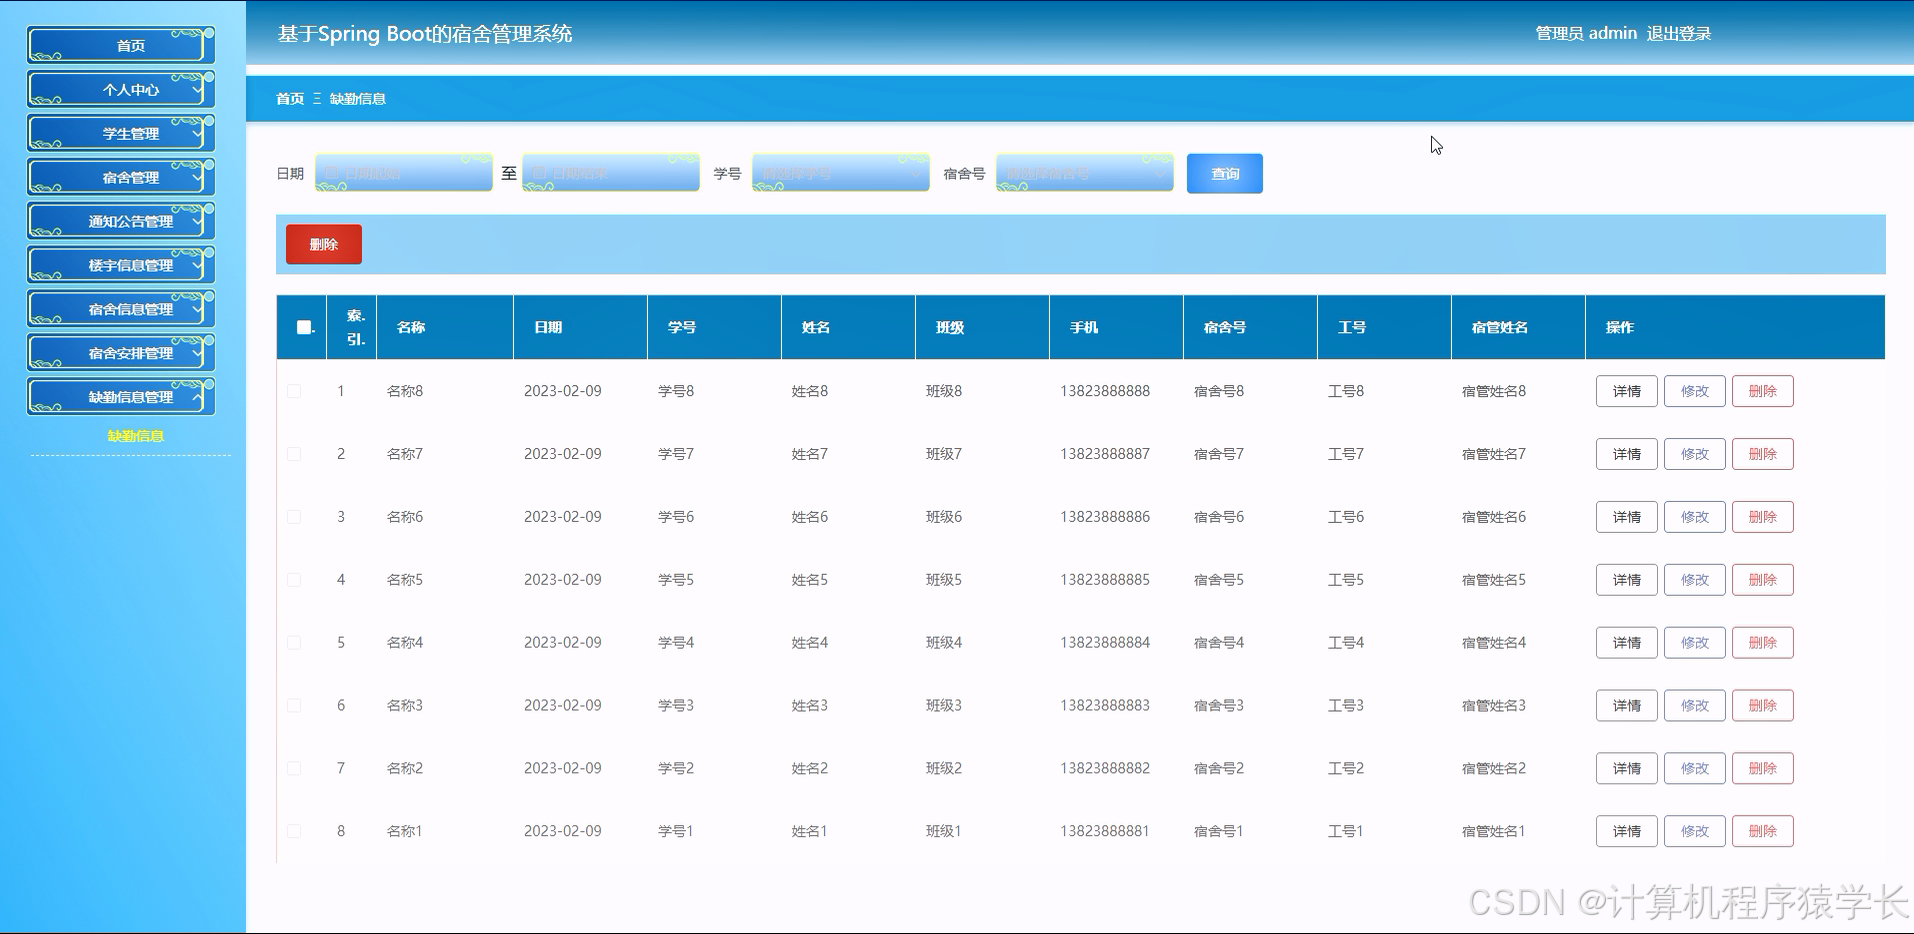Click the cell 宿管姓名1
Image resolution: width=1914 pixels, height=934 pixels.
point(1494,831)
